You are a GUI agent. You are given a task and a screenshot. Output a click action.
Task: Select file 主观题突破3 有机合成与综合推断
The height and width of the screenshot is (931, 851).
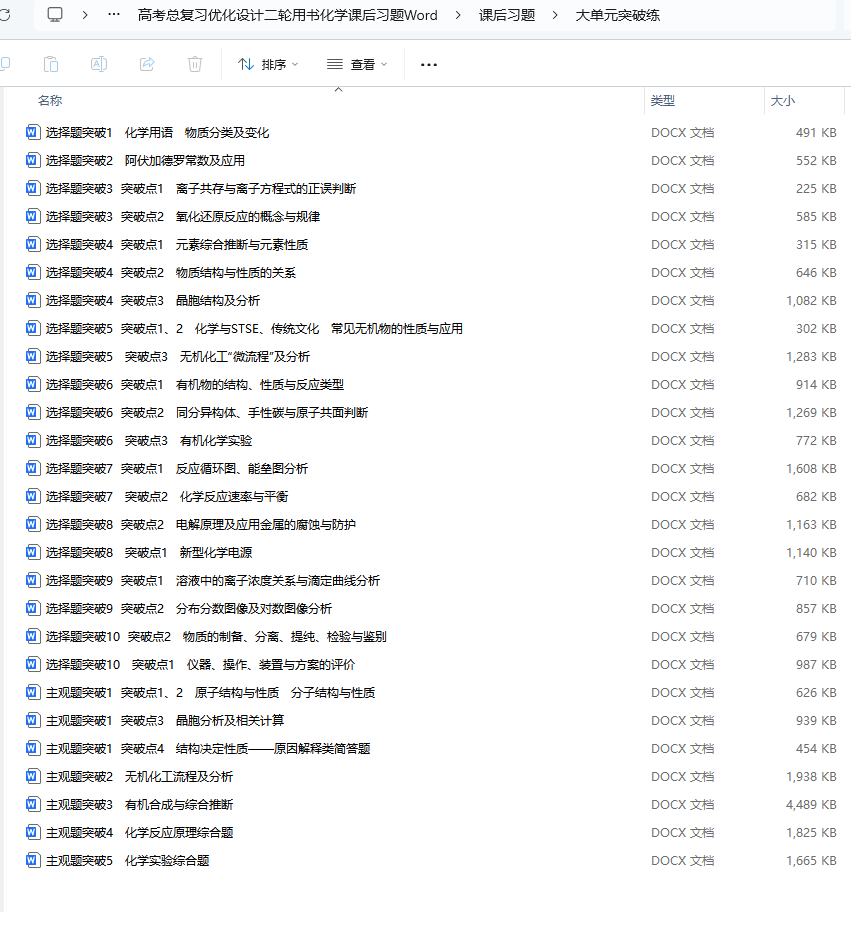pos(139,804)
